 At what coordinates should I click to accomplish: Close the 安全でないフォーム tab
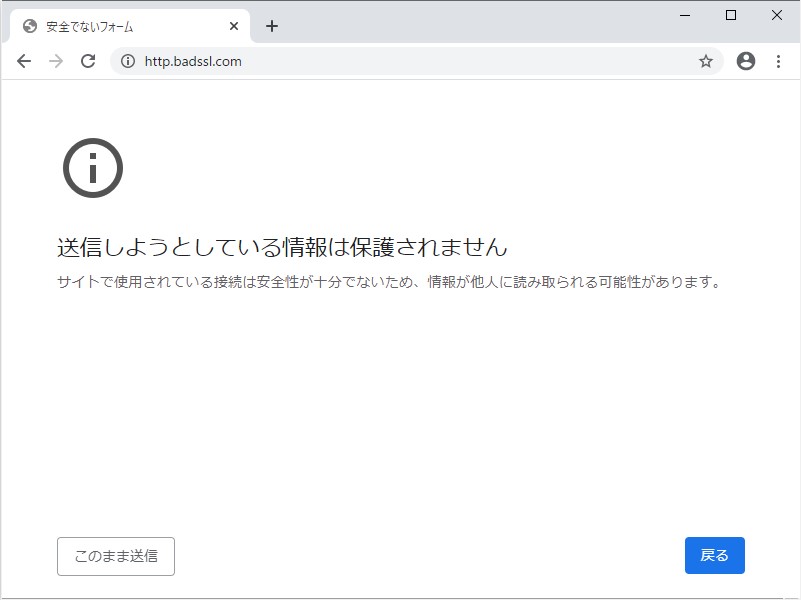[x=233, y=27]
